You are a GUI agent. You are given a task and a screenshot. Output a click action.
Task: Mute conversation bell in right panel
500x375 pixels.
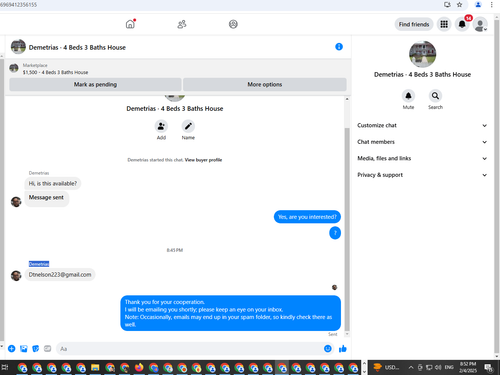click(408, 96)
